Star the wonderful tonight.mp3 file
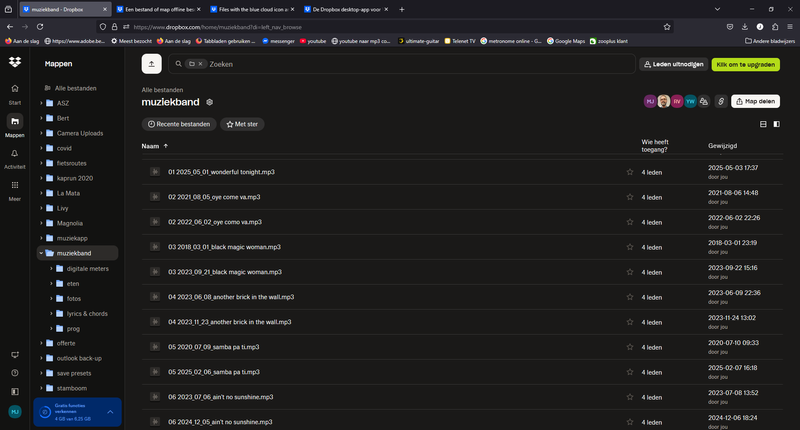Image resolution: width=800 pixels, height=430 pixels. click(630, 172)
